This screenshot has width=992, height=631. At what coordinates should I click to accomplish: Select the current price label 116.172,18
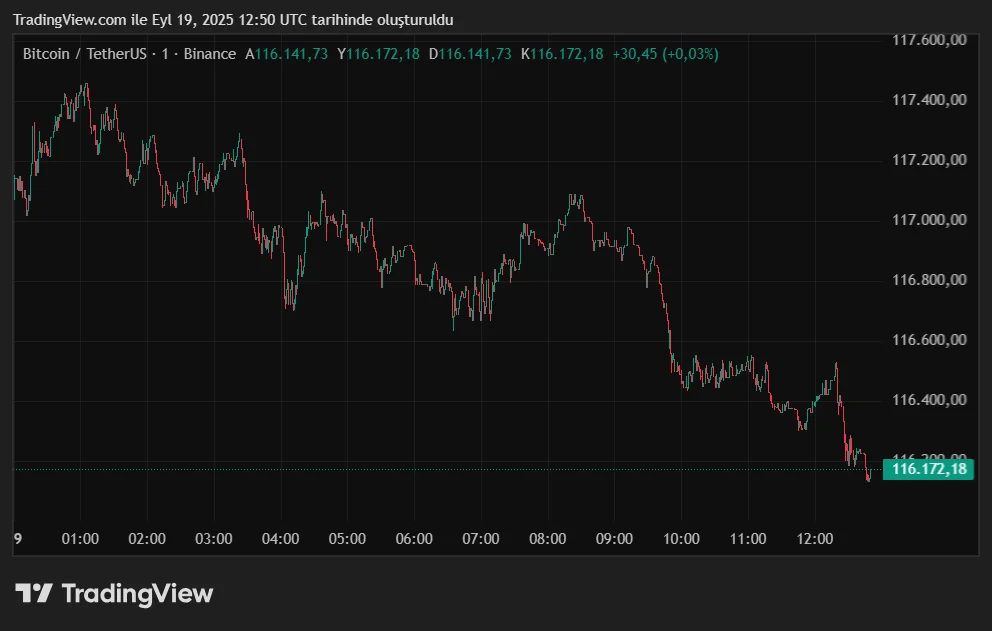928,469
